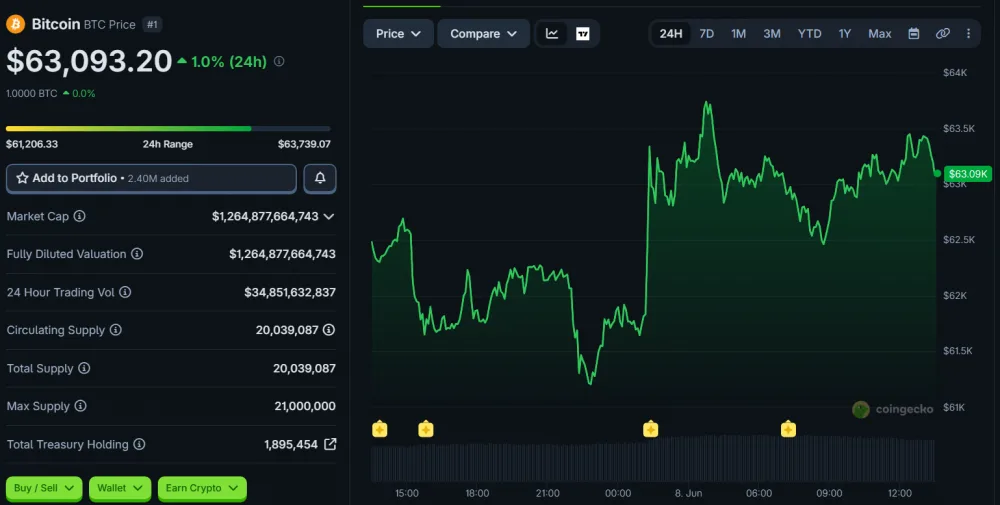Click the Add to Portfolio button
Viewport: 1000px width, 505px height.
point(151,179)
